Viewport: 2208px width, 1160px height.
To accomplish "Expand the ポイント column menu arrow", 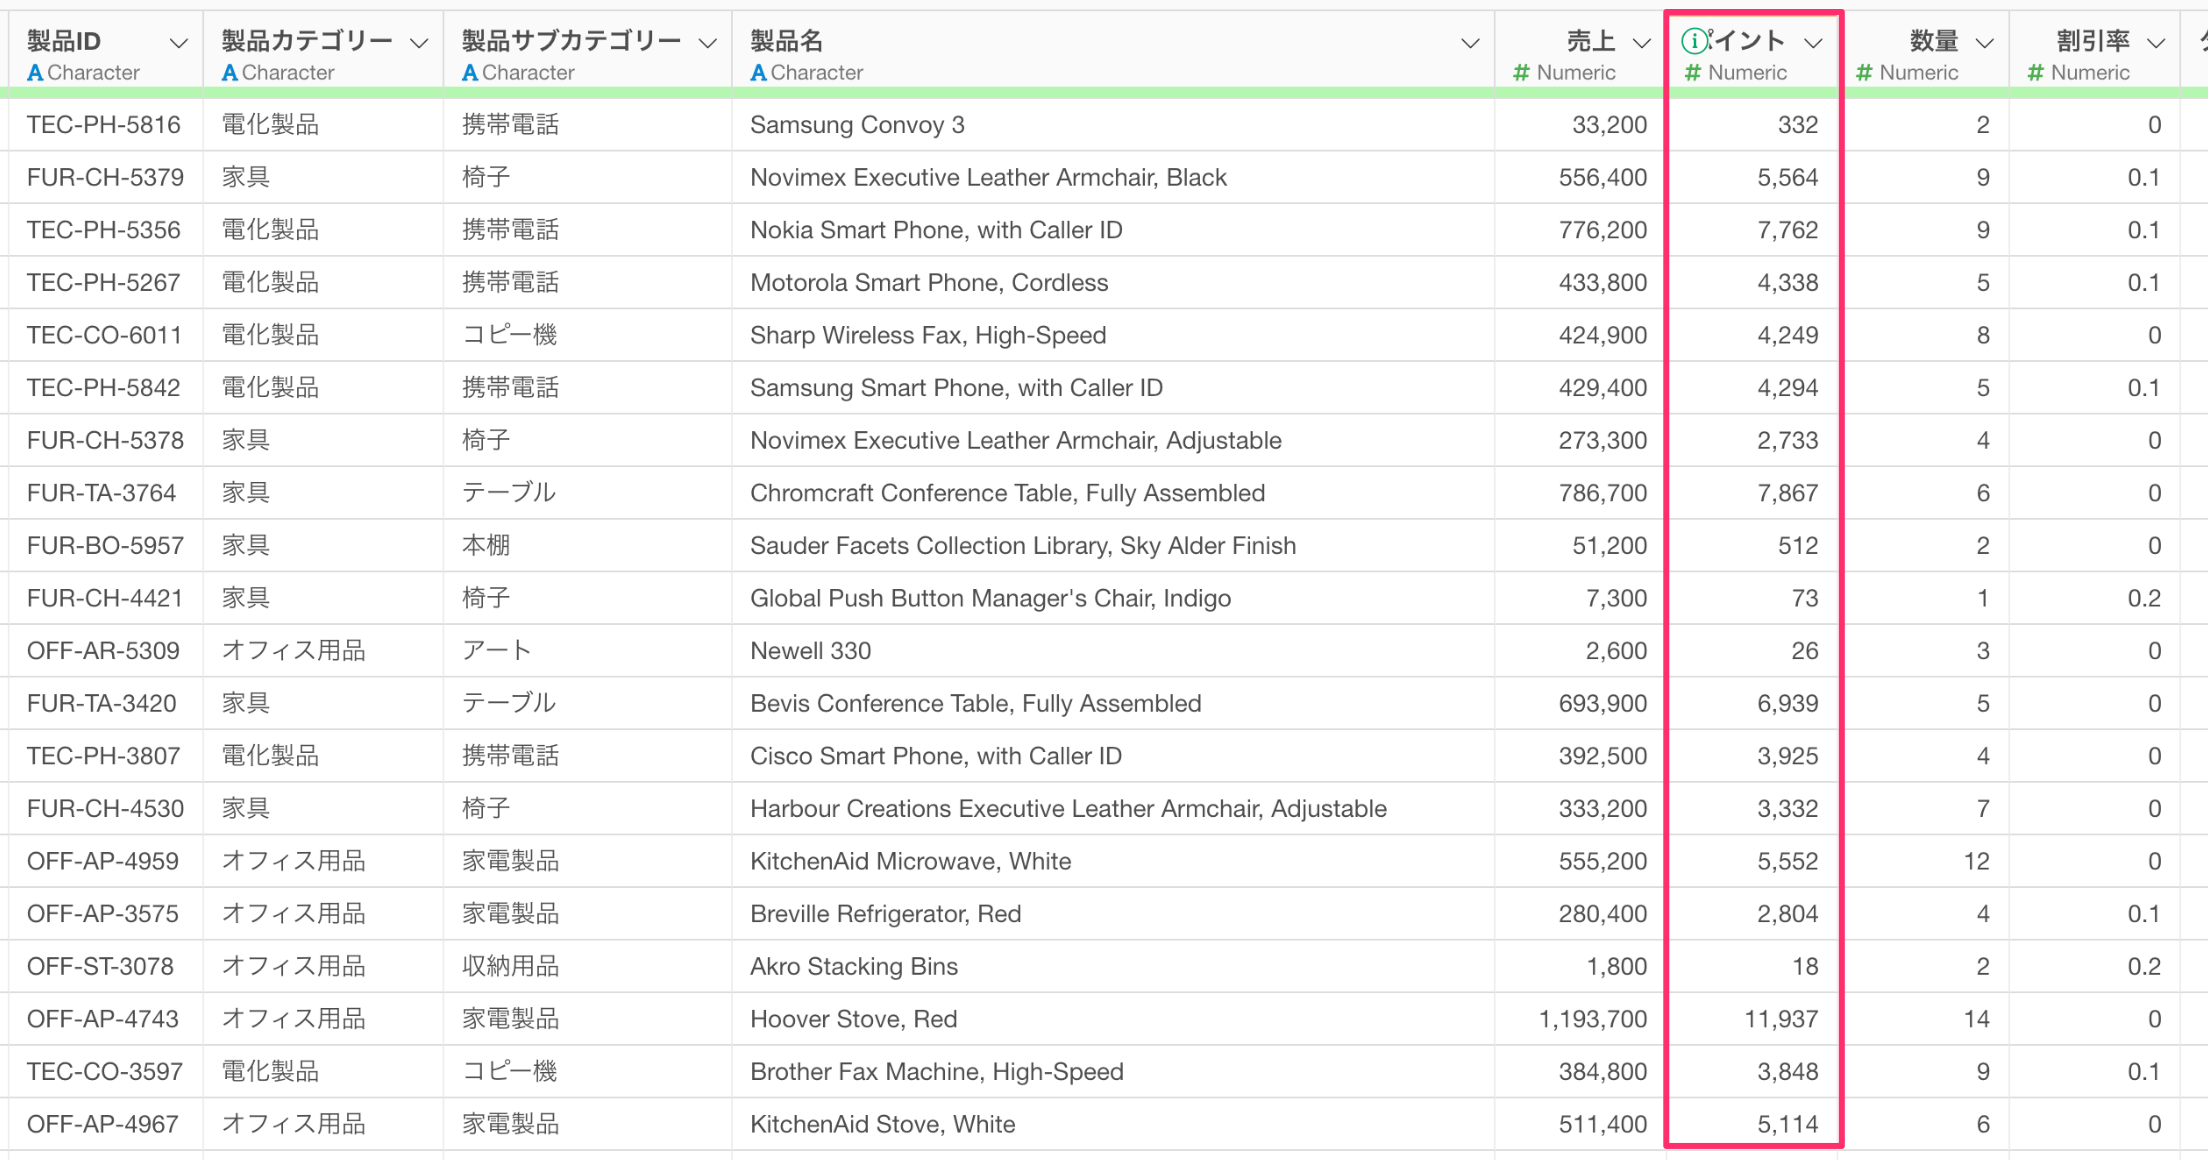I will pyautogui.click(x=1813, y=43).
